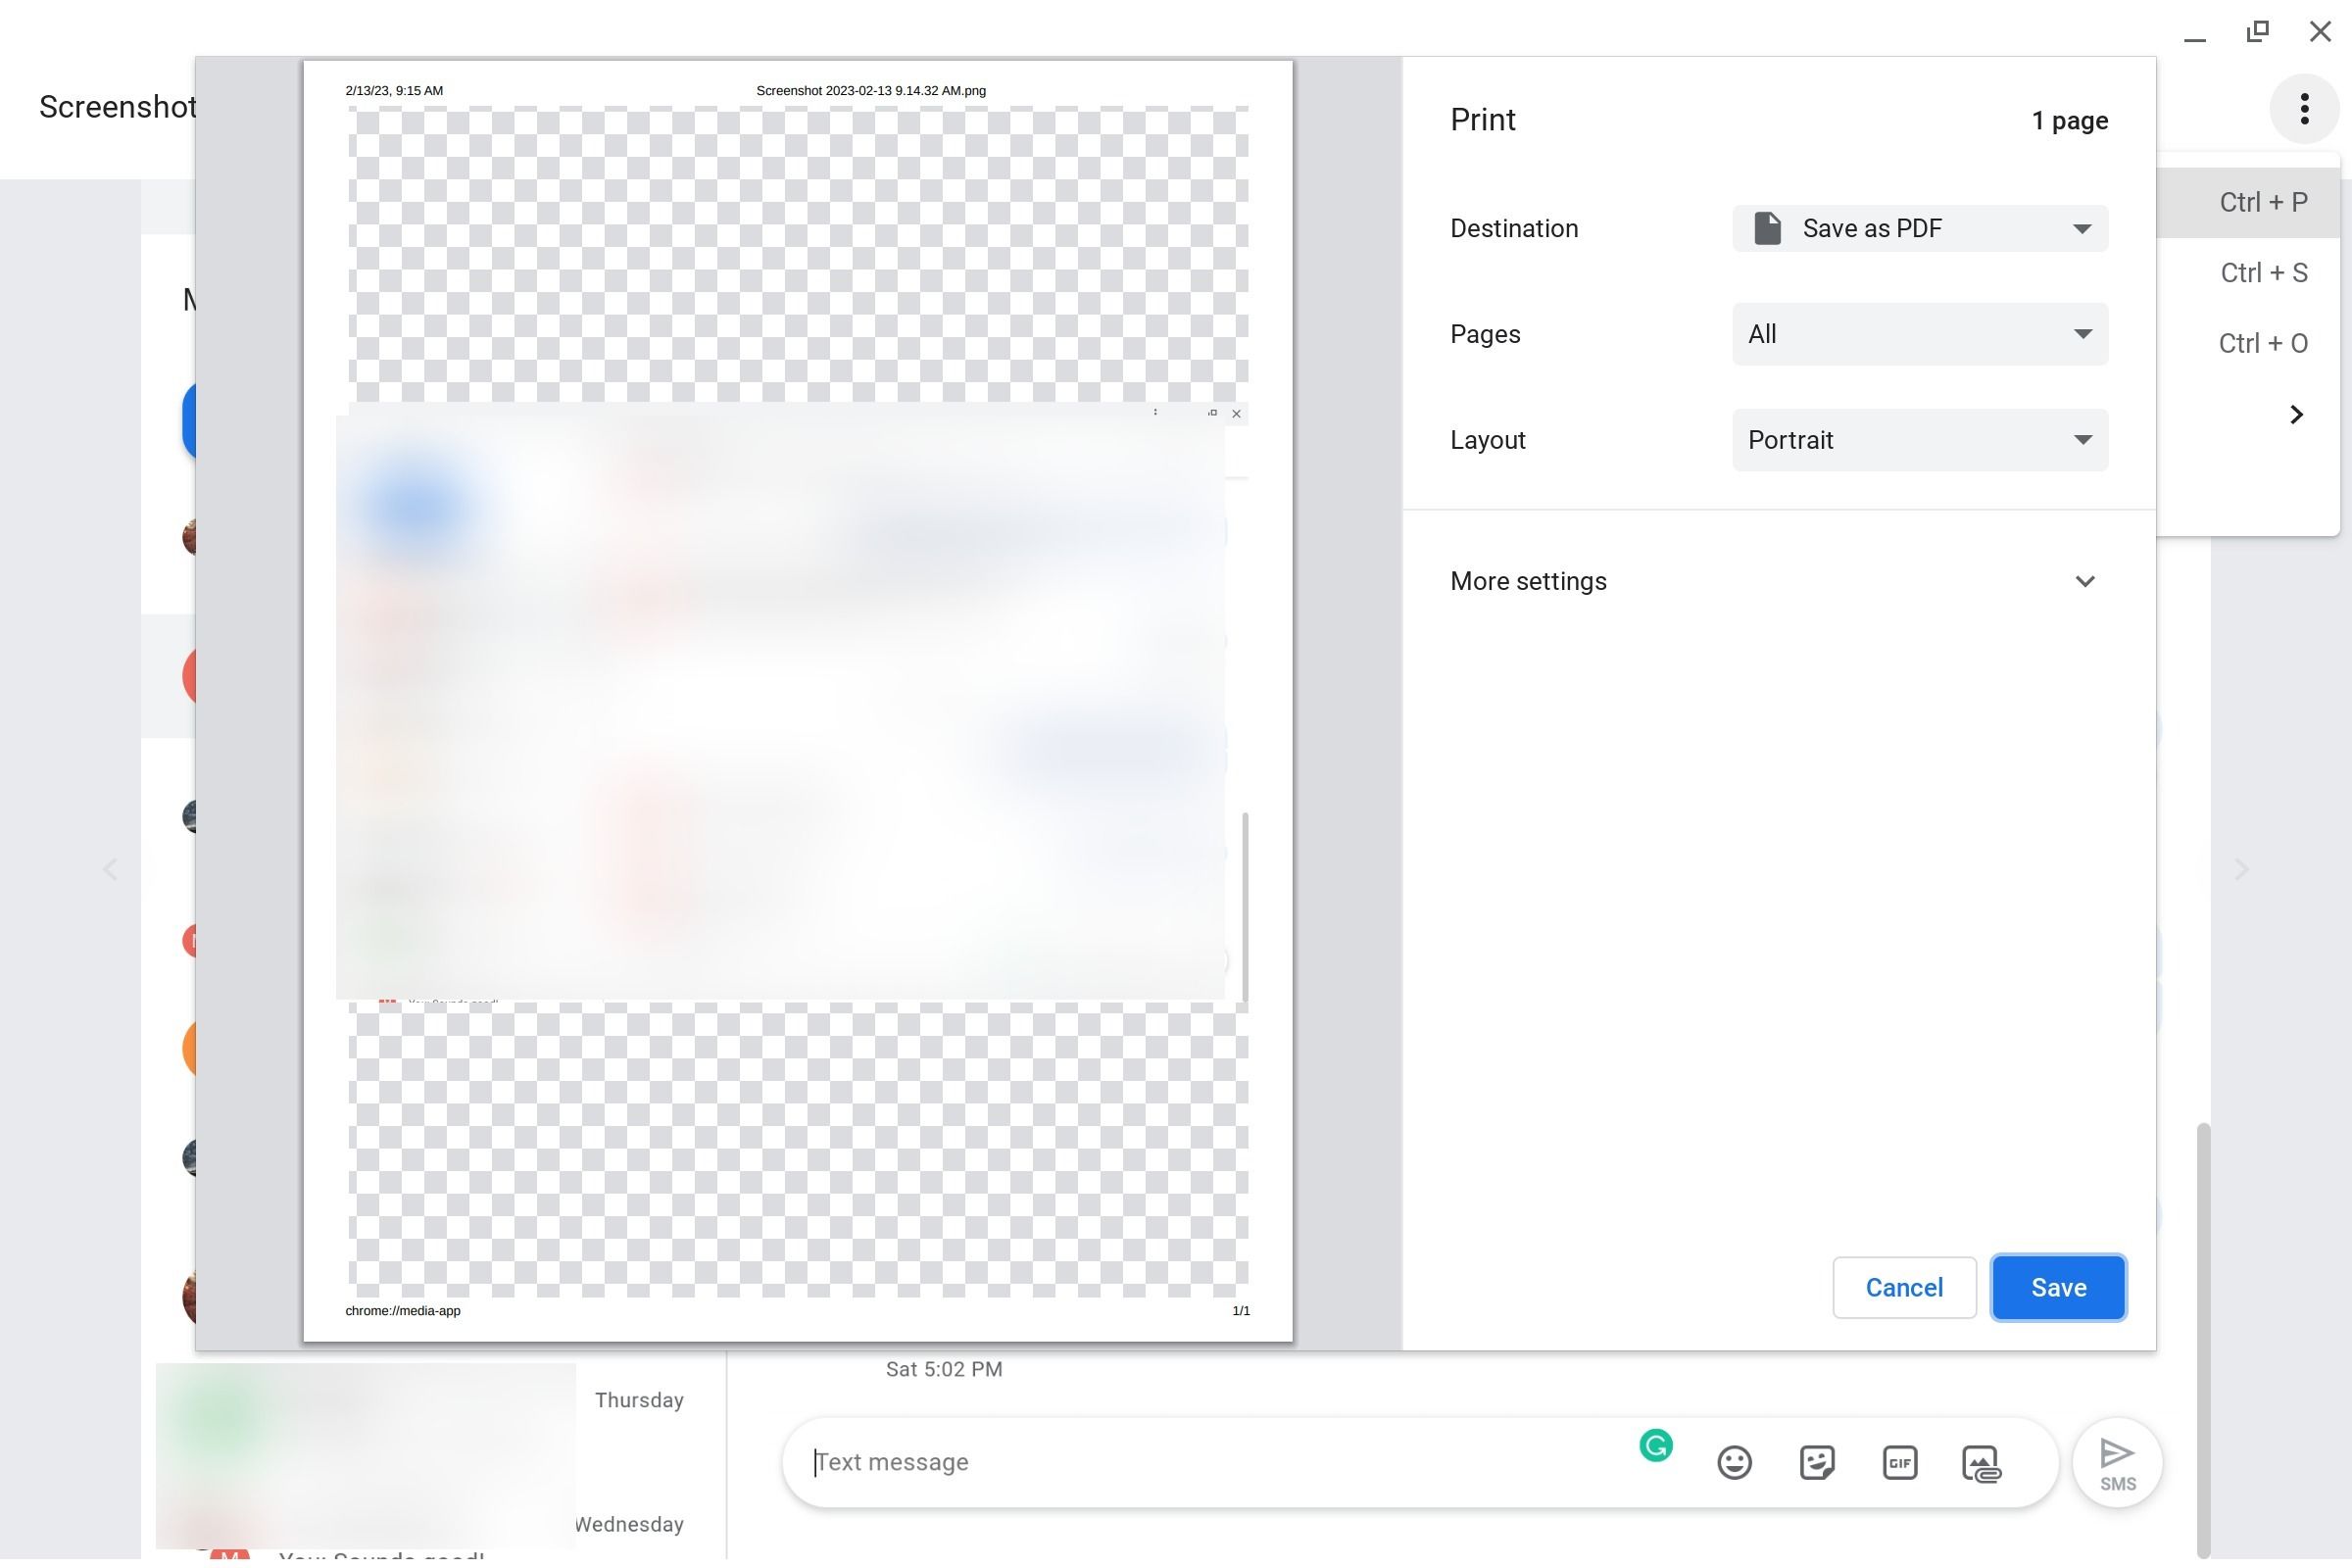
Task: Click the blue Save button
Action: pyautogui.click(x=2058, y=1287)
